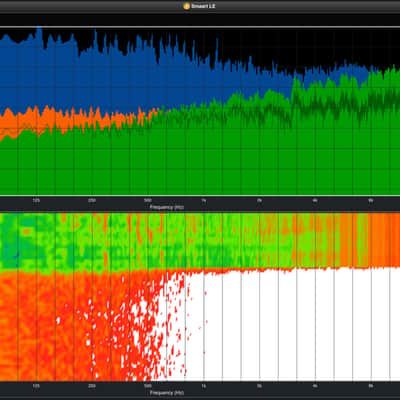Click the 4k label on the upper frequency axis
Viewport: 400px width, 400px height.
coord(315,201)
